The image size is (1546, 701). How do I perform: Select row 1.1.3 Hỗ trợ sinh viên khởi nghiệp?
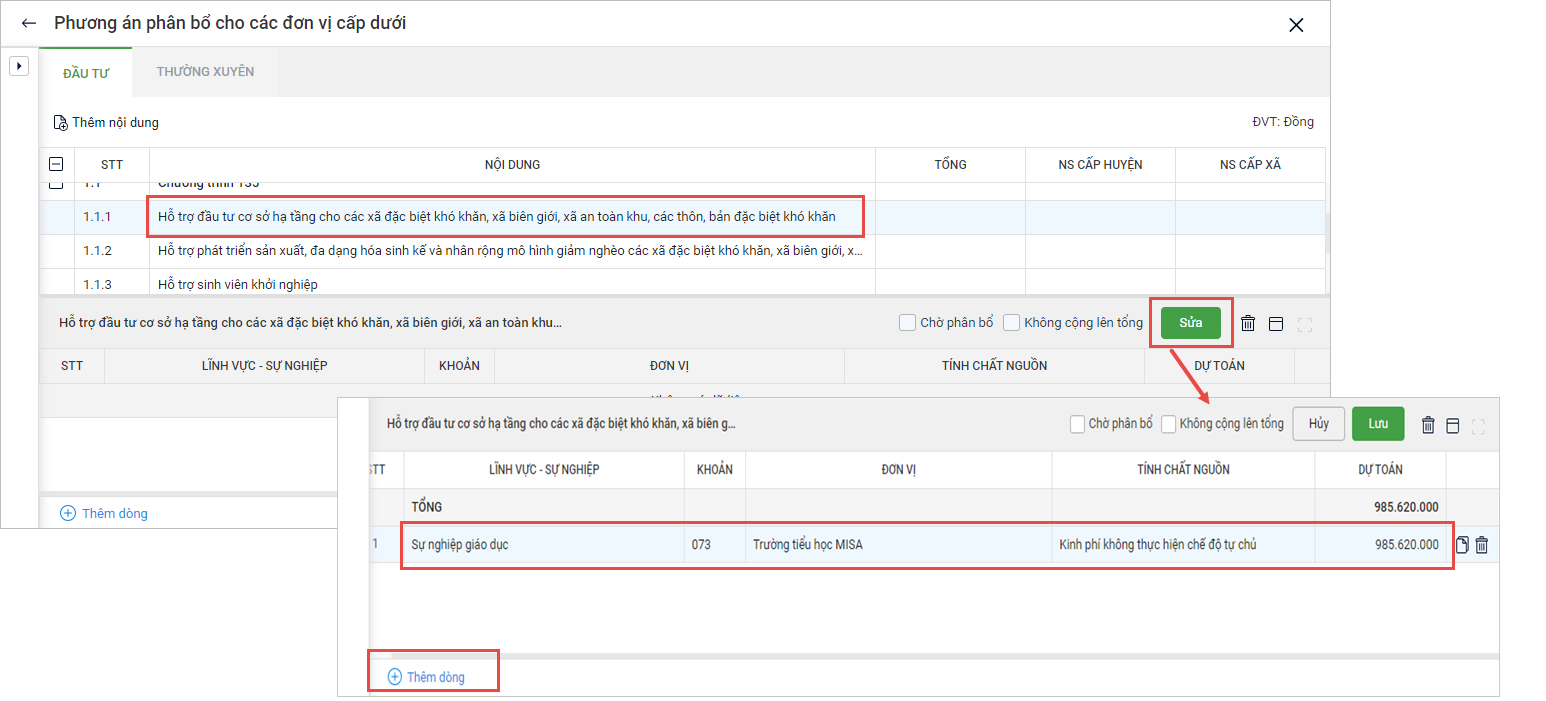(x=238, y=284)
